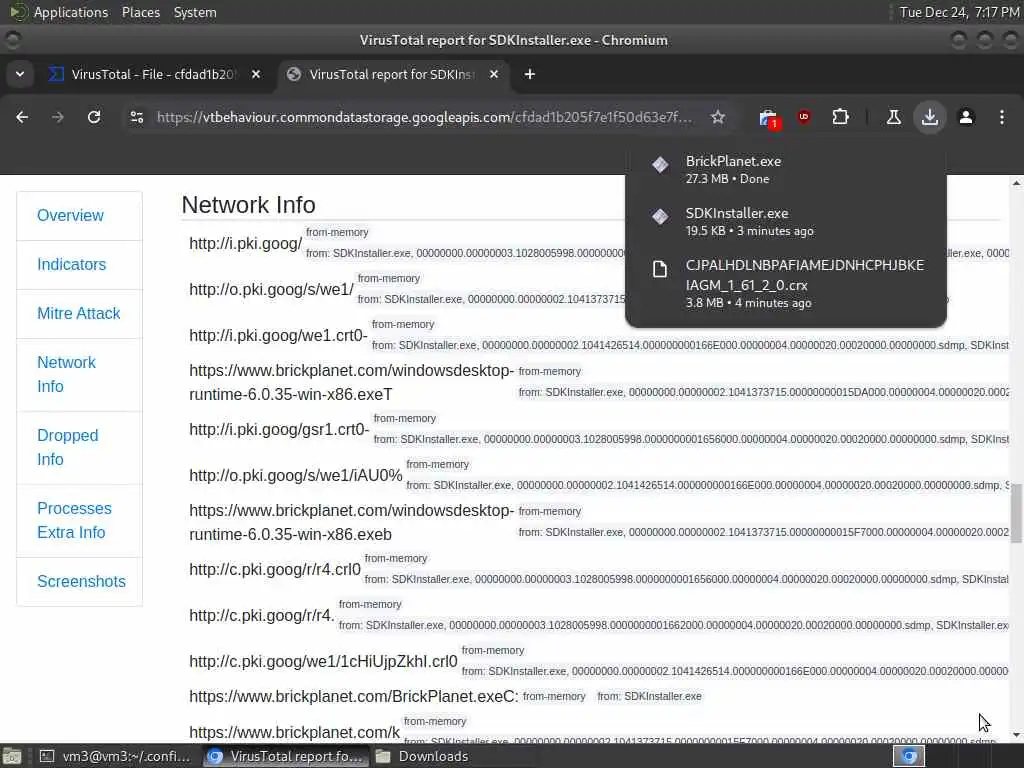Switch to the vm3@vm3 terminal taskbar item

click(116, 756)
